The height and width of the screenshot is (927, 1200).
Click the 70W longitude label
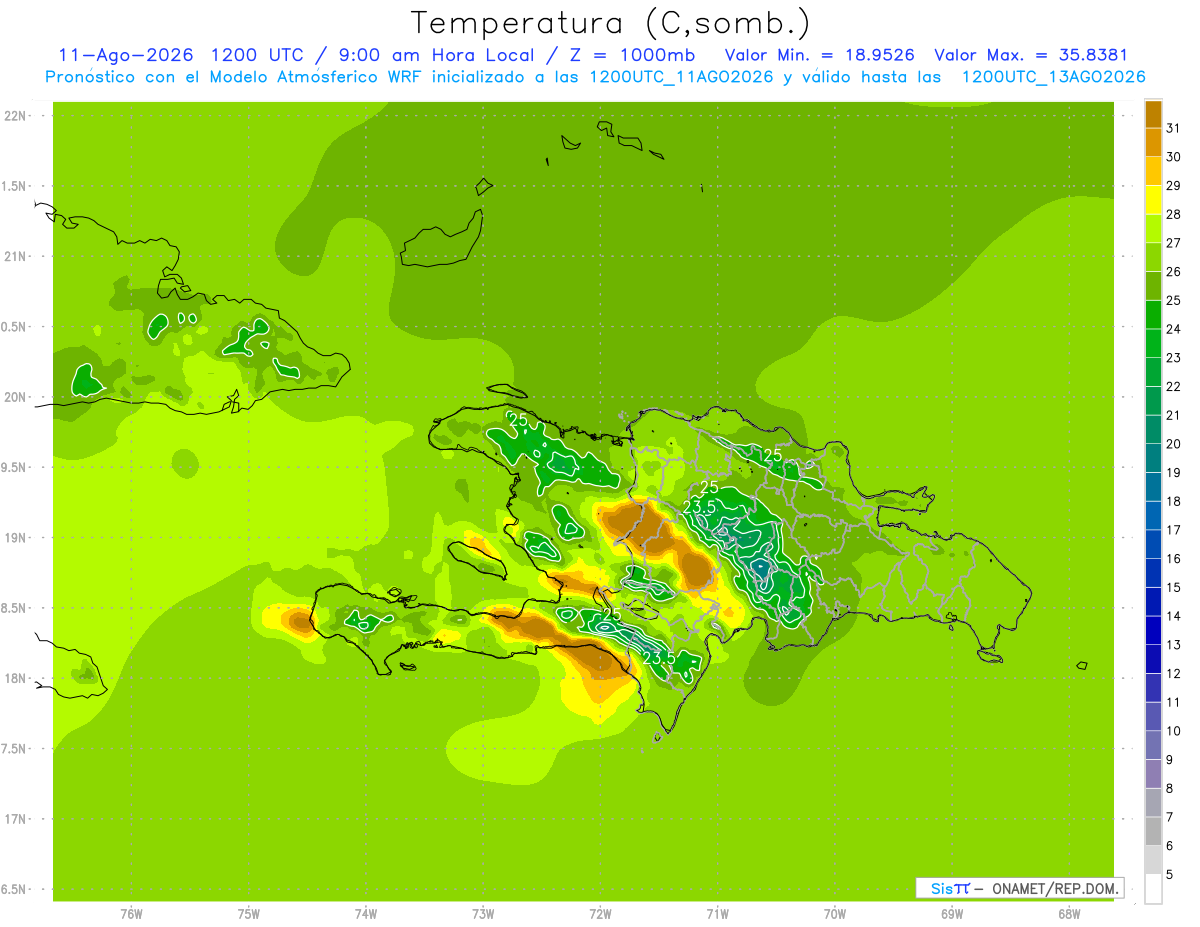835,913
